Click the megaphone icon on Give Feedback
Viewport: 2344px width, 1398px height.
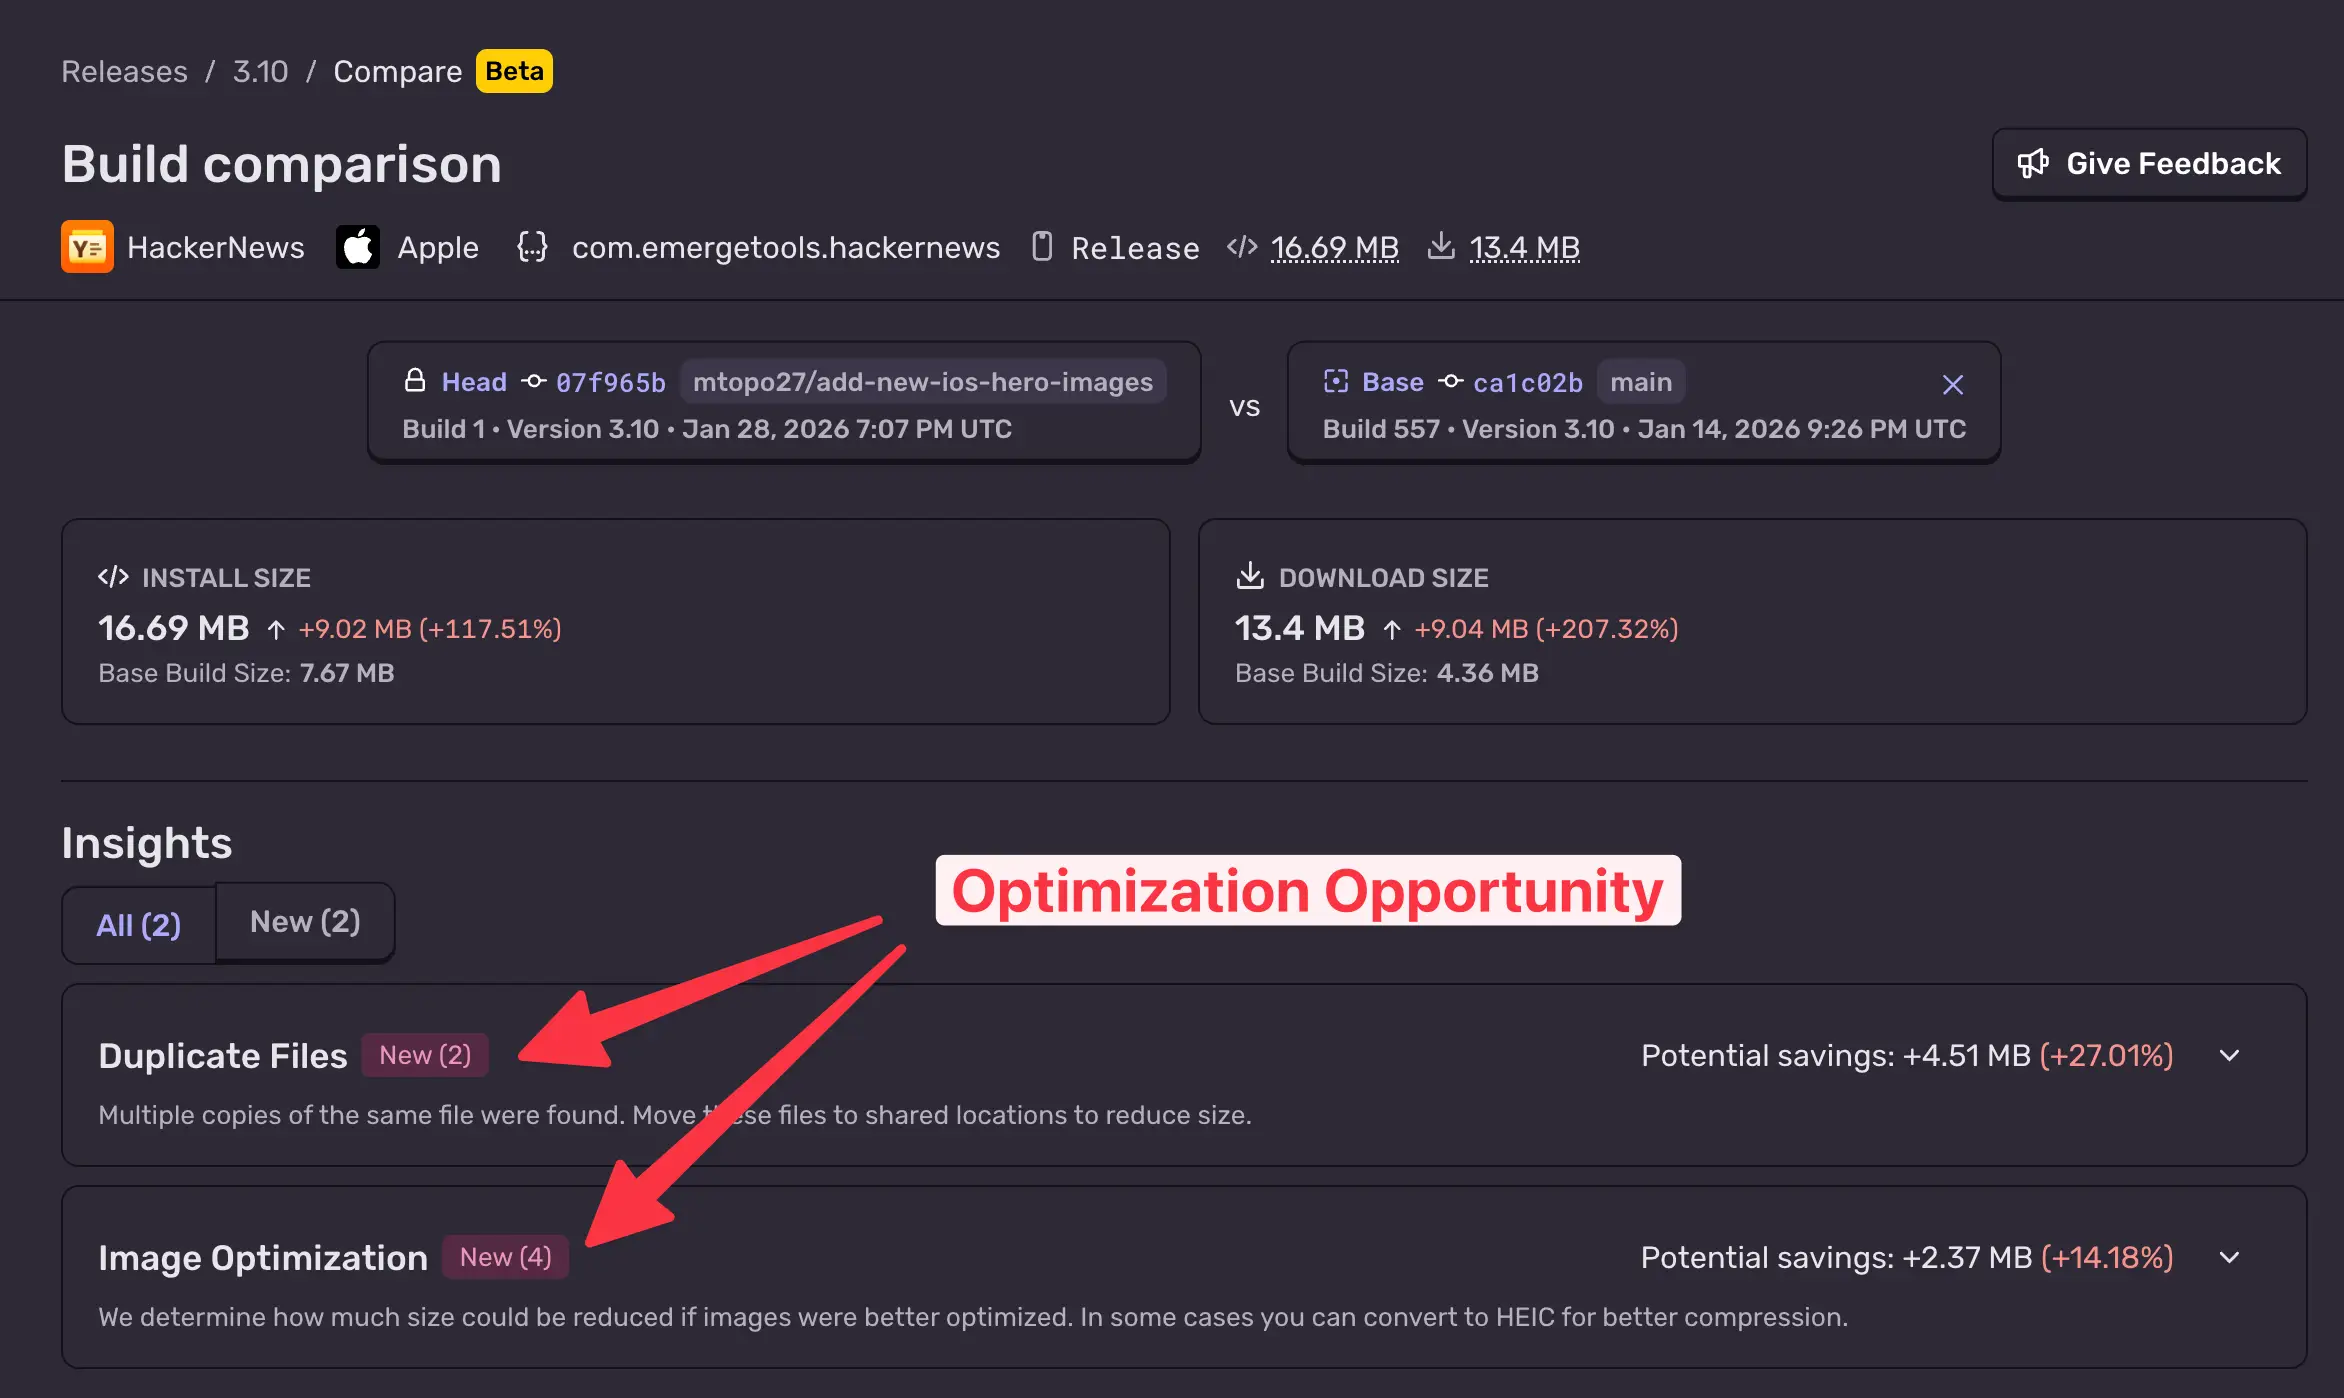2033,163
